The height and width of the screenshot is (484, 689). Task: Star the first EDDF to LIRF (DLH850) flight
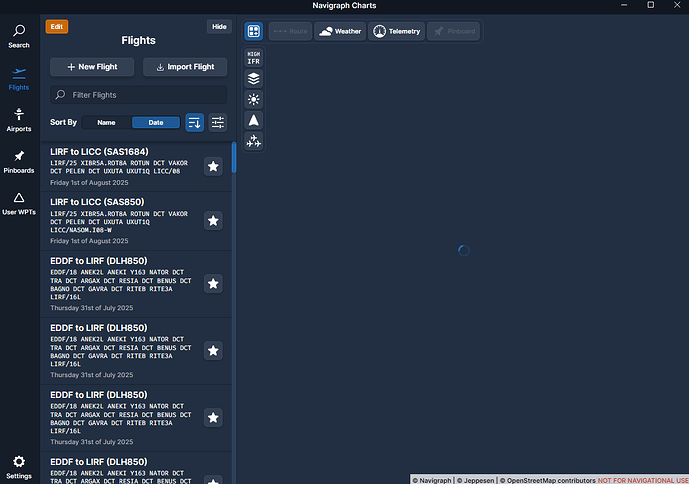tap(213, 284)
